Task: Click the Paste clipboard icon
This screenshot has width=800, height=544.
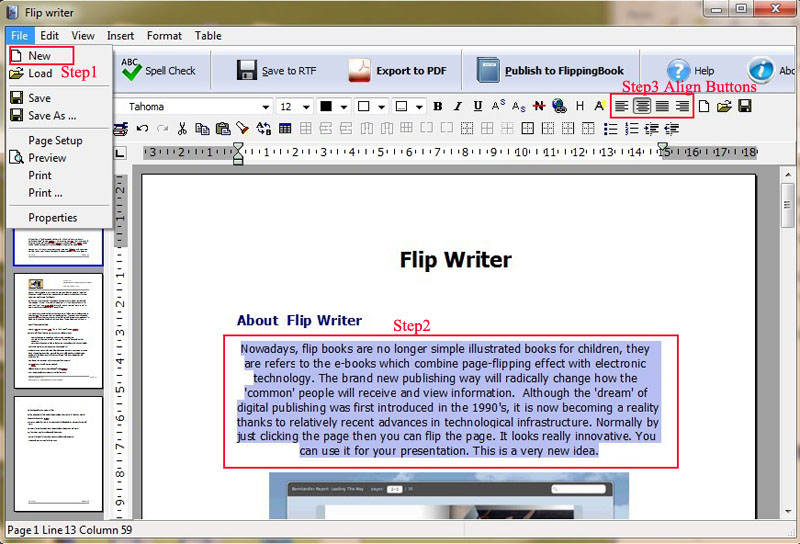Action: [x=223, y=128]
